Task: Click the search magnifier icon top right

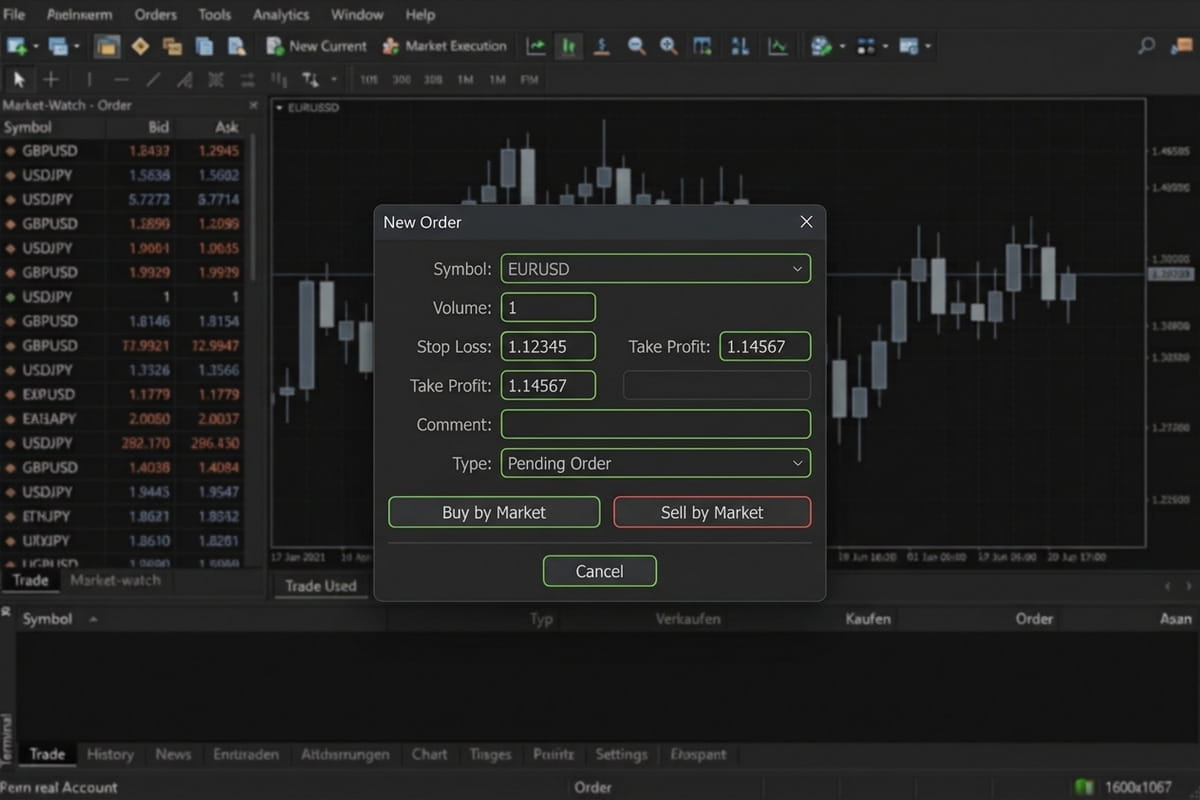Action: point(1147,46)
